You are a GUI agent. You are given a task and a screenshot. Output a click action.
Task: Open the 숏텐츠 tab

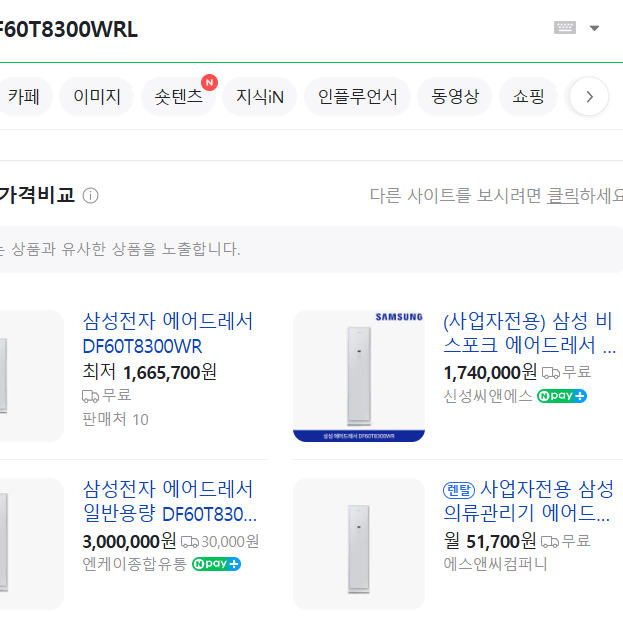coord(178,97)
